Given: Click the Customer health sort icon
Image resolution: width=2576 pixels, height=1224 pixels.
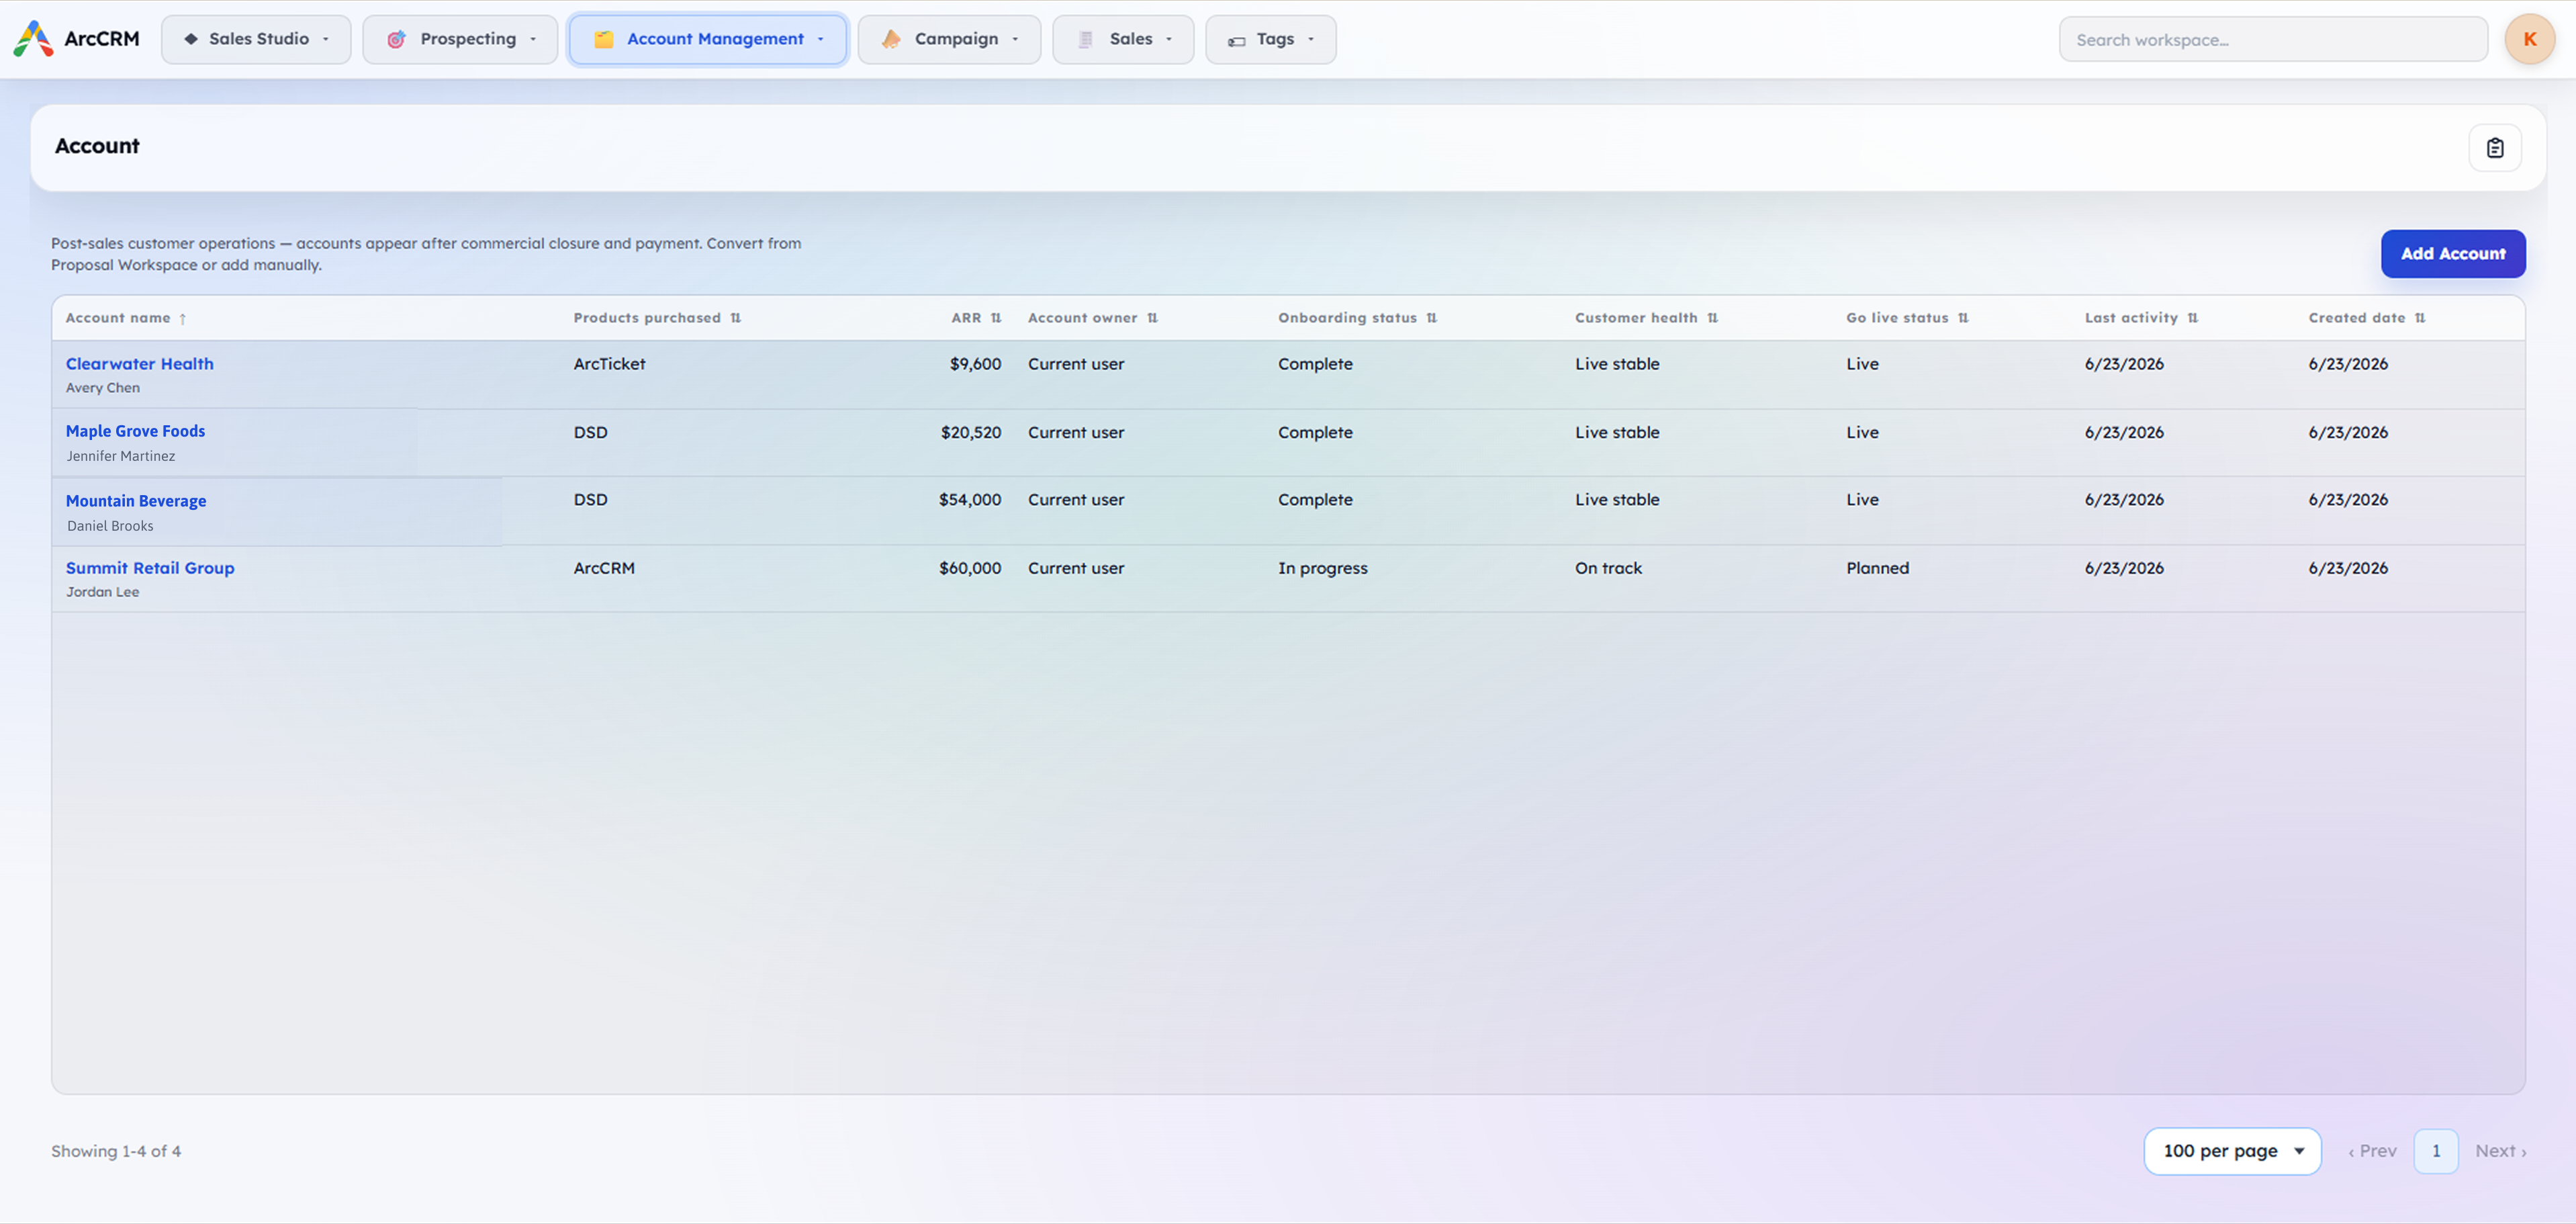Looking at the screenshot, I should 1712,318.
